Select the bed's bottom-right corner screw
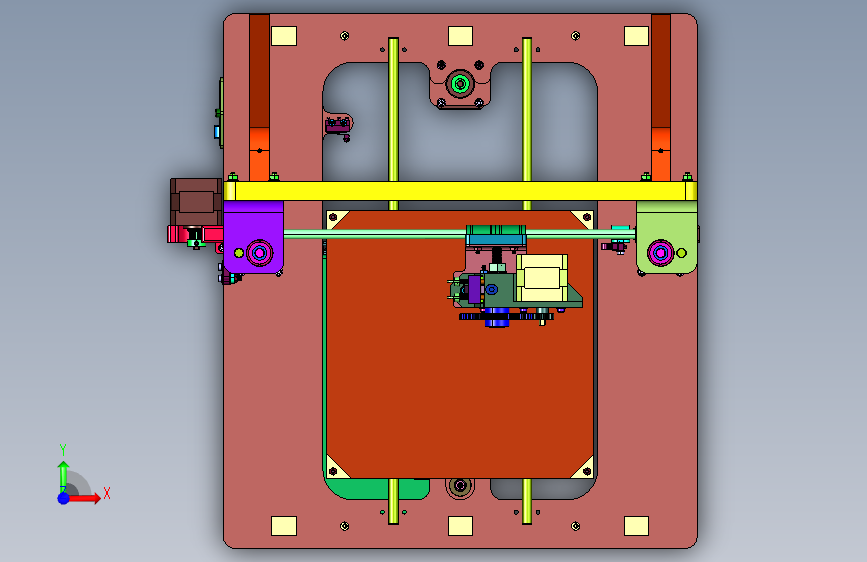This screenshot has height=562, width=867. click(587, 471)
